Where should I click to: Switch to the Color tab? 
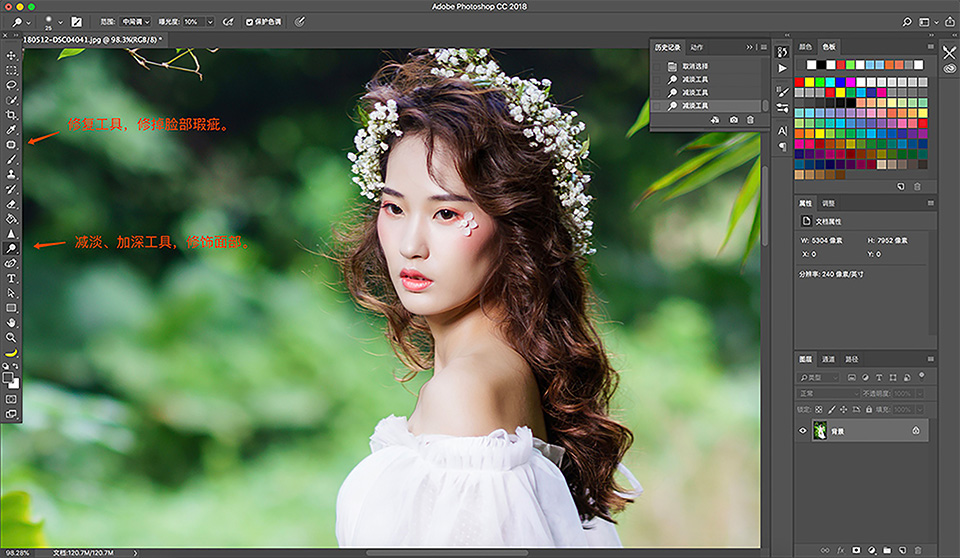coord(805,47)
